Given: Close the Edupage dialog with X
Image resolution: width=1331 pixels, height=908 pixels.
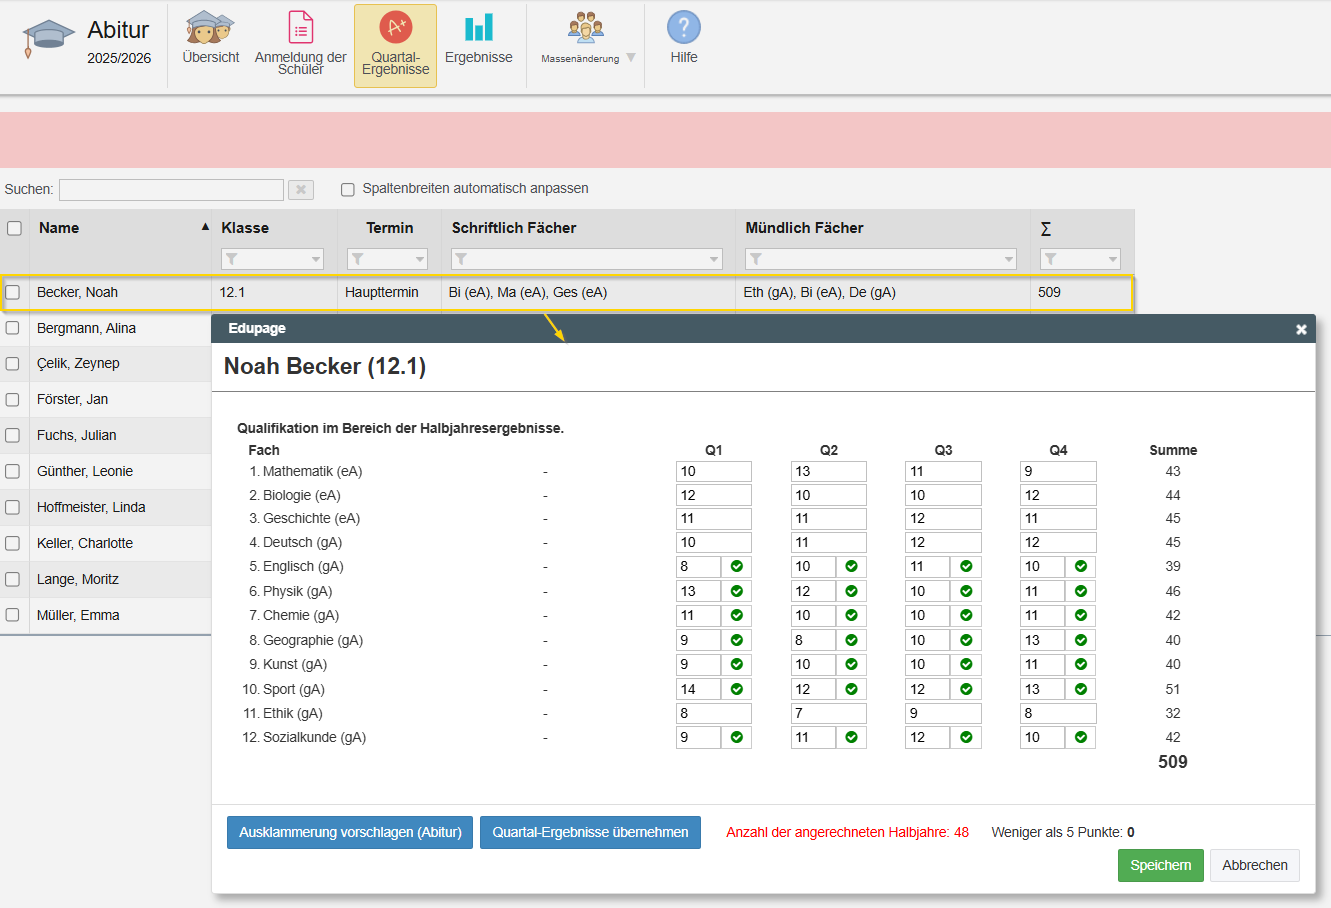Looking at the screenshot, I should click(1301, 329).
